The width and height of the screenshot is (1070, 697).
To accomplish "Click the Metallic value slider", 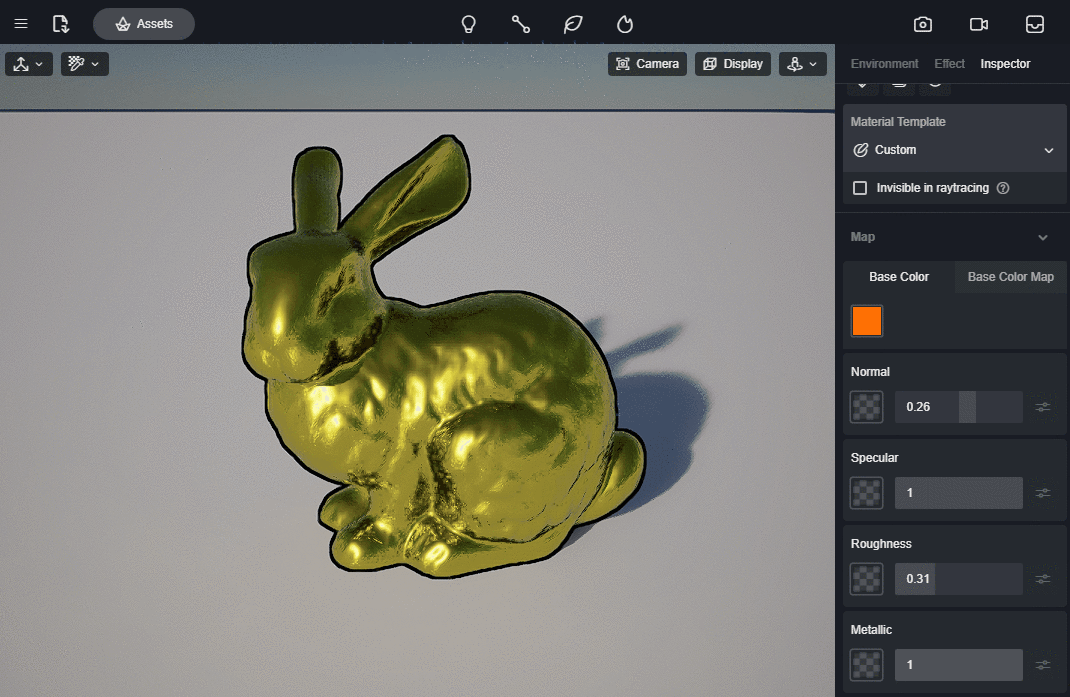I will click(x=959, y=665).
